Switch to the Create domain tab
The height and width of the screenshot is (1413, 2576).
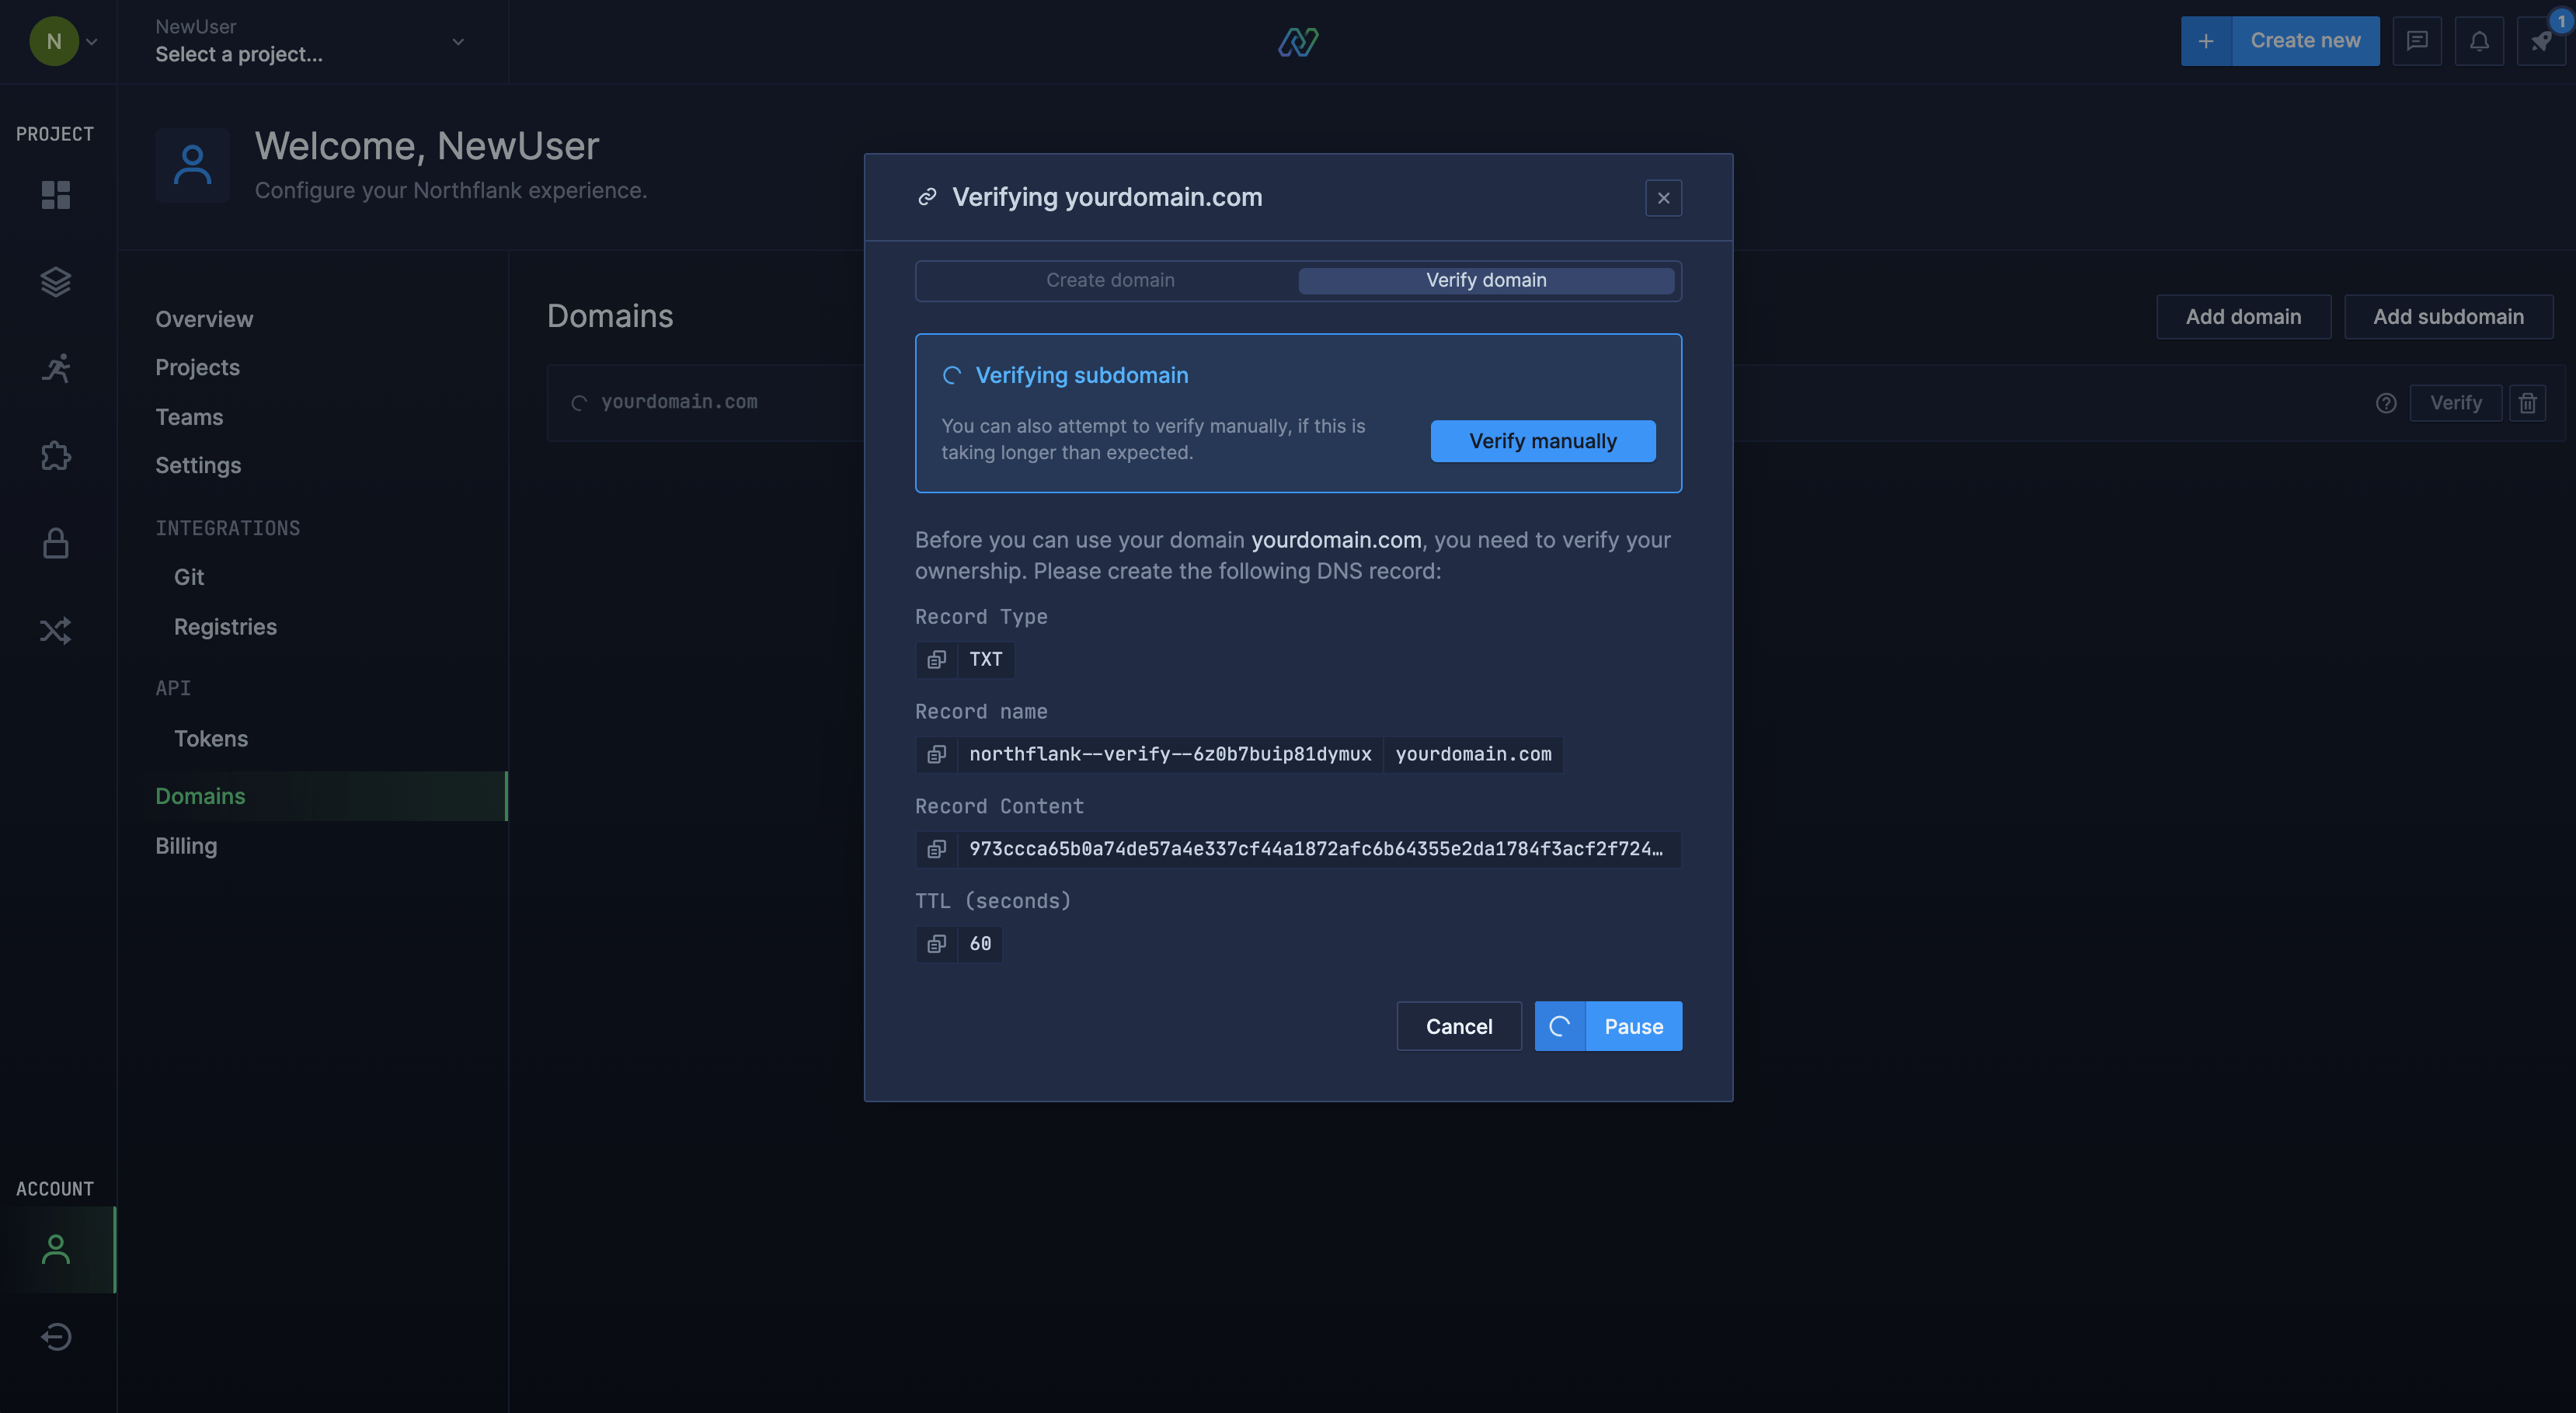(x=1110, y=281)
